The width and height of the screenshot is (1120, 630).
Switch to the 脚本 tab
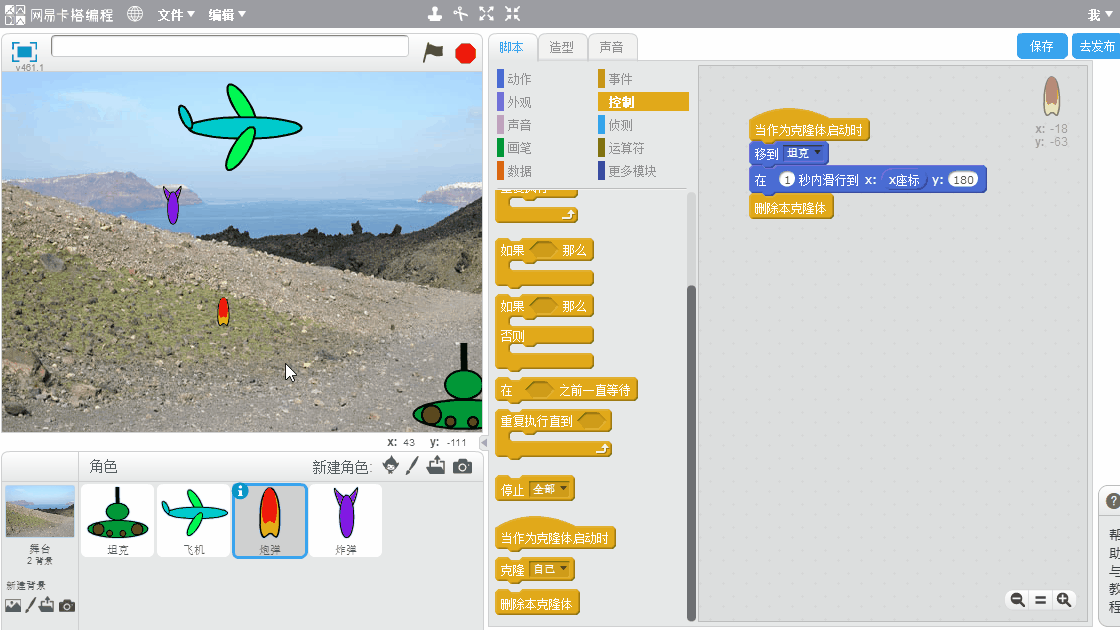tap(511, 47)
